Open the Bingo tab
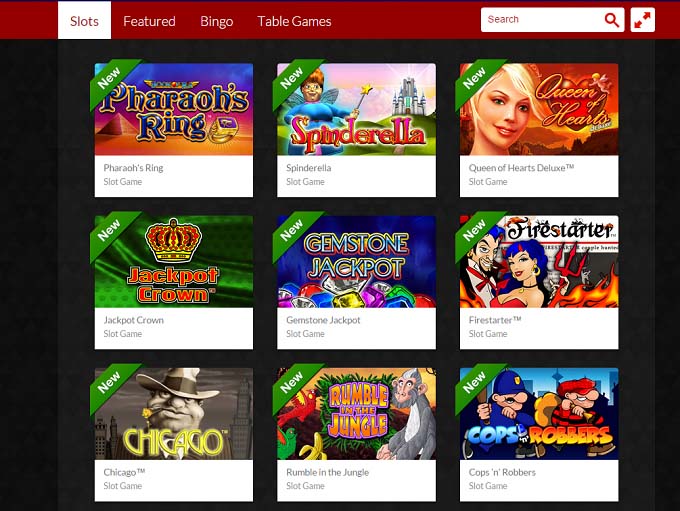Viewport: 680px width, 511px height. (x=216, y=21)
